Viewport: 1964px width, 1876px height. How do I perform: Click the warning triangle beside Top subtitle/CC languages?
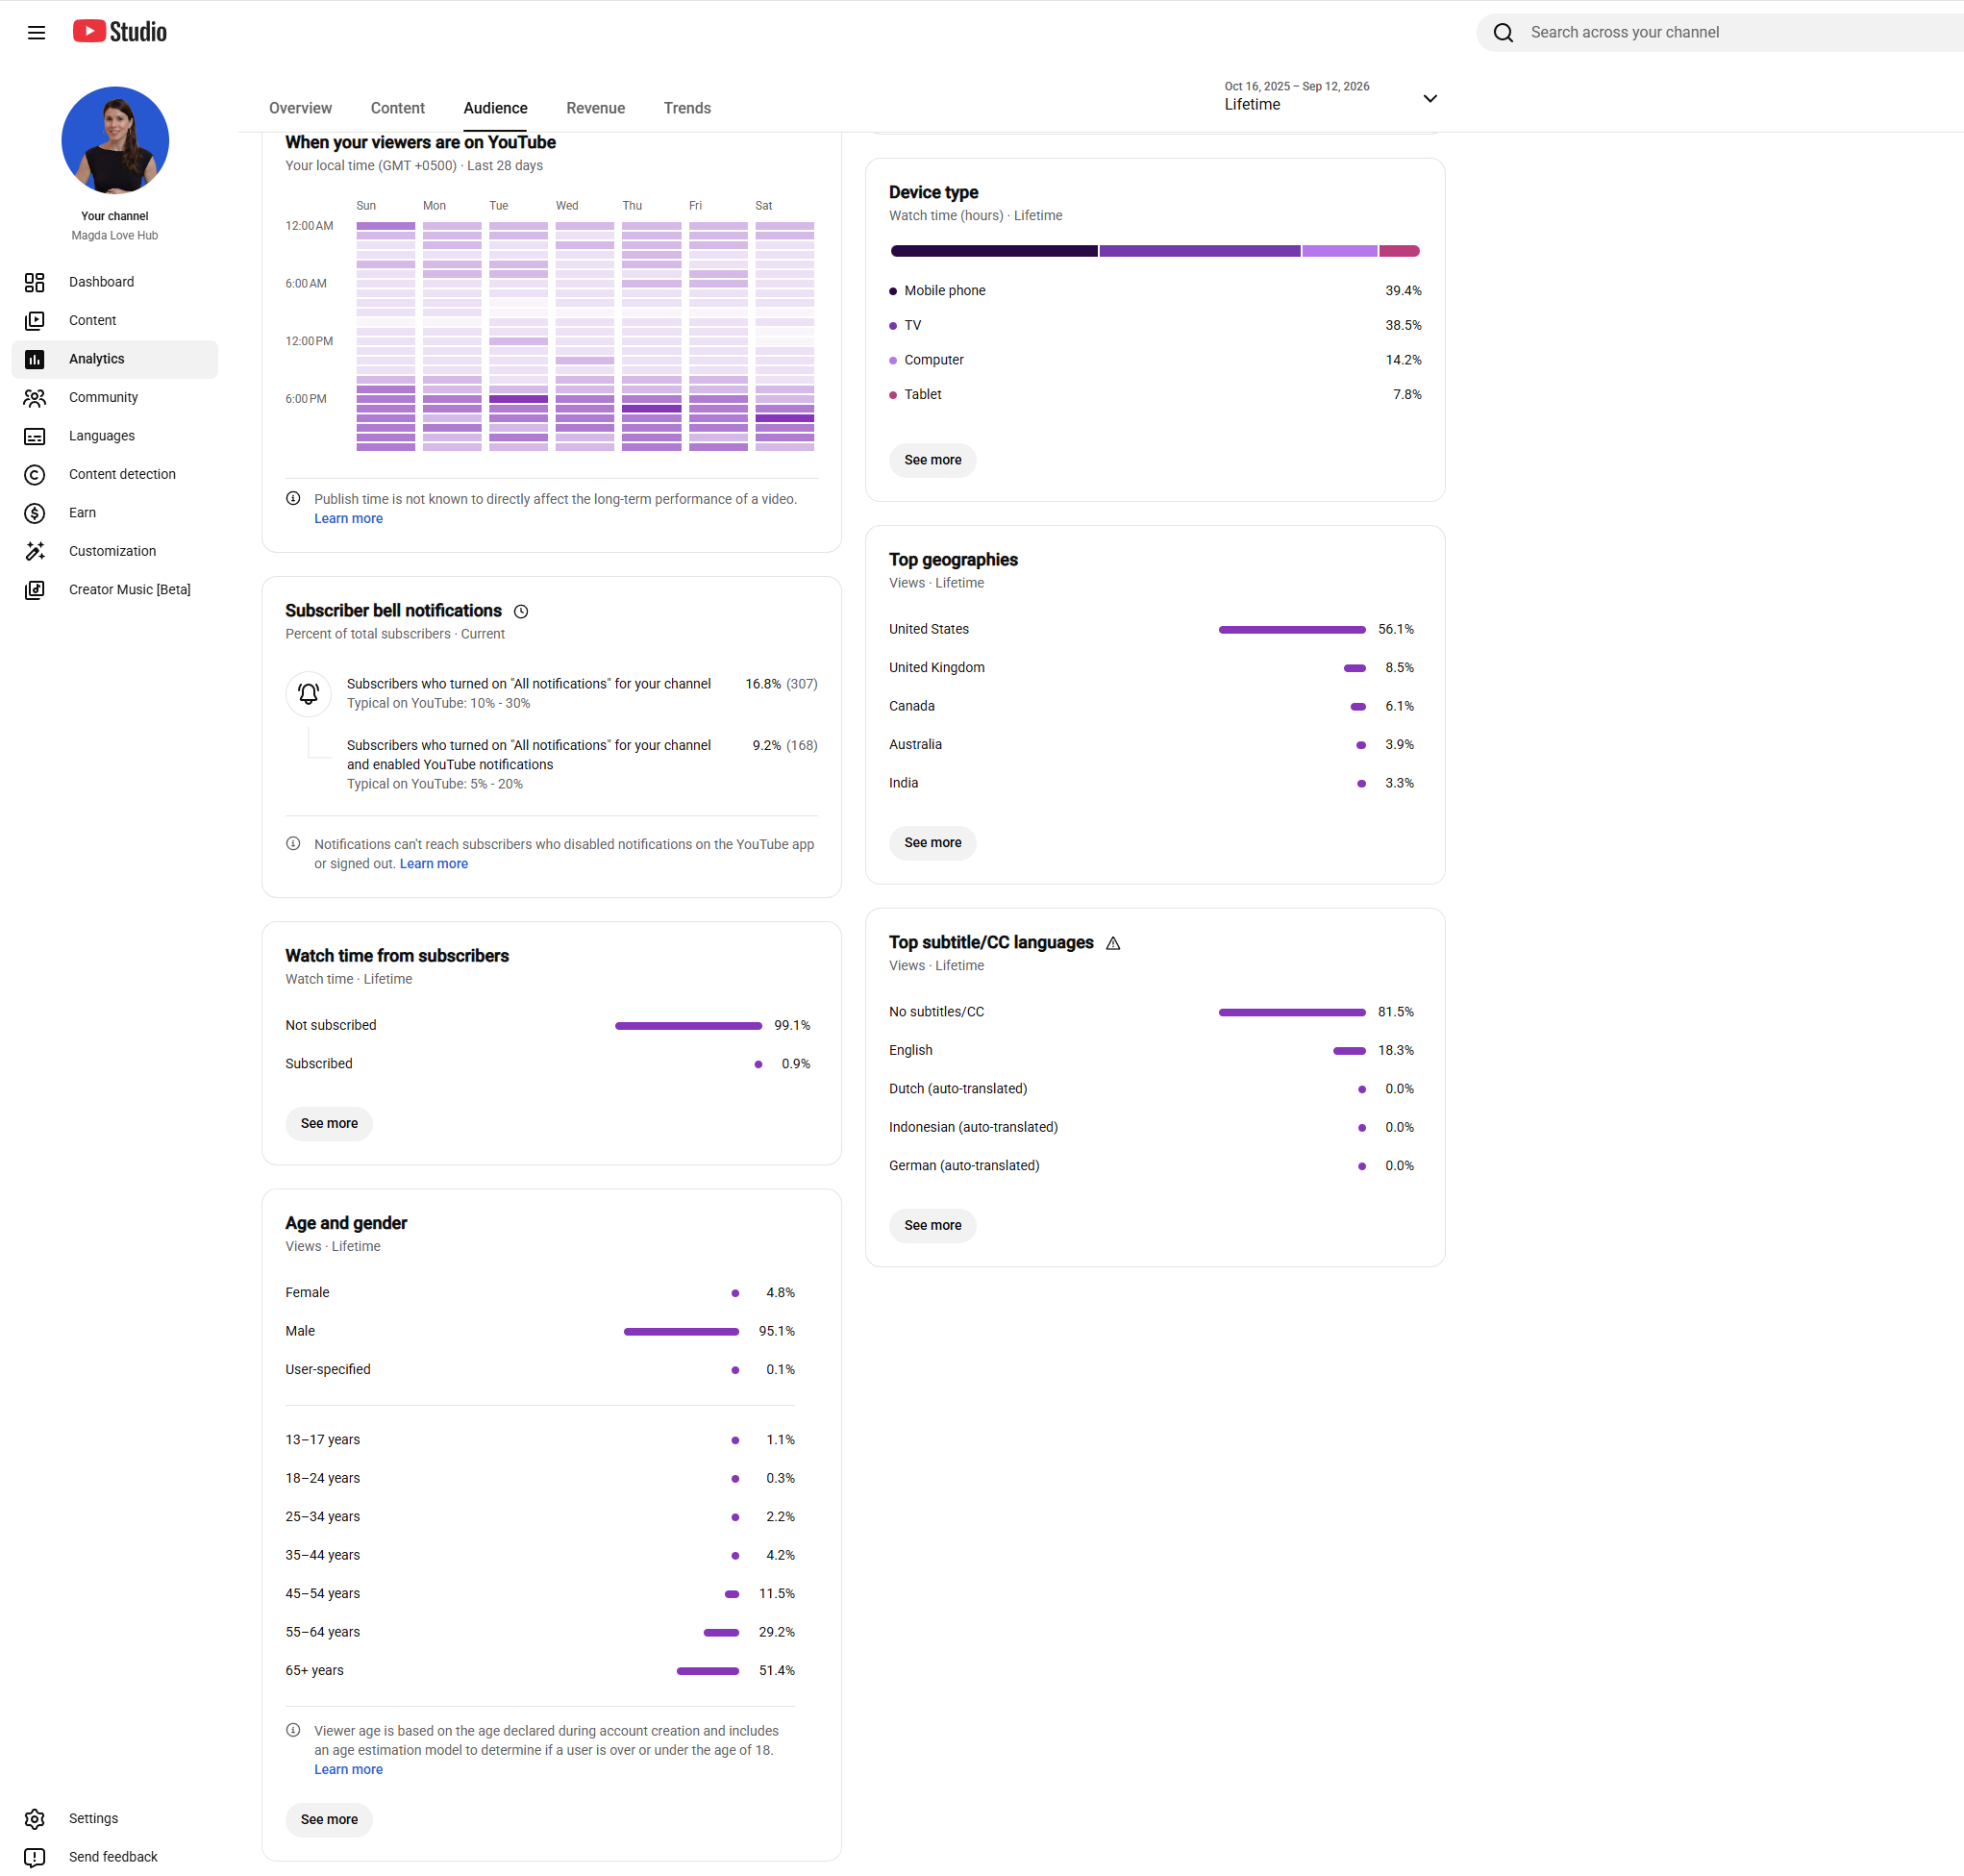1113,943
